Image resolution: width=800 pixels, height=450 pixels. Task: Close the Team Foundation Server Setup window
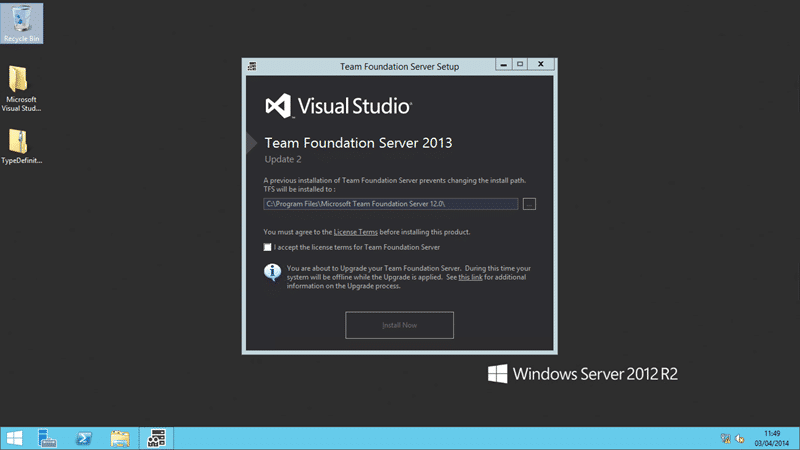pos(541,64)
